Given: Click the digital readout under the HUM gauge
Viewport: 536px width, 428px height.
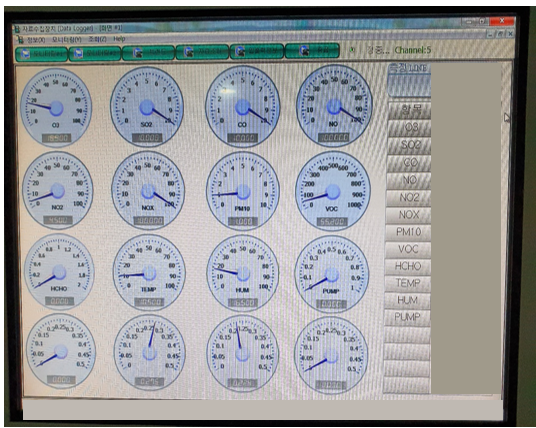Looking at the screenshot, I should pyautogui.click(x=242, y=303).
